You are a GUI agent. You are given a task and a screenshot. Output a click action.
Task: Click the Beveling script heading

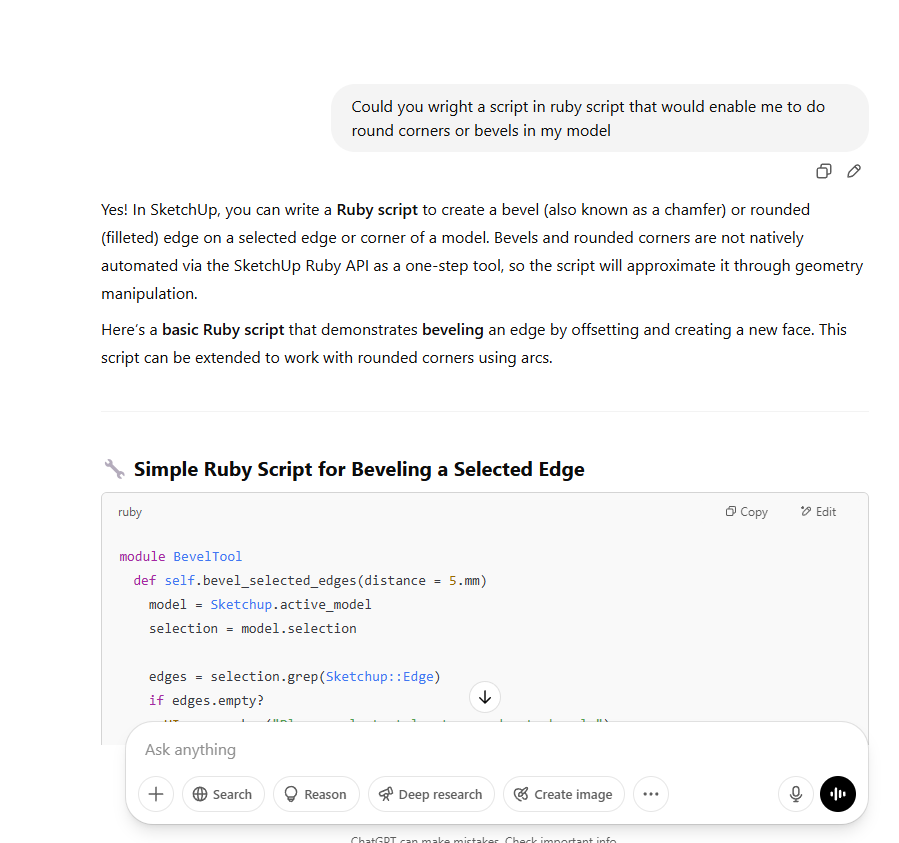pyautogui.click(x=359, y=469)
